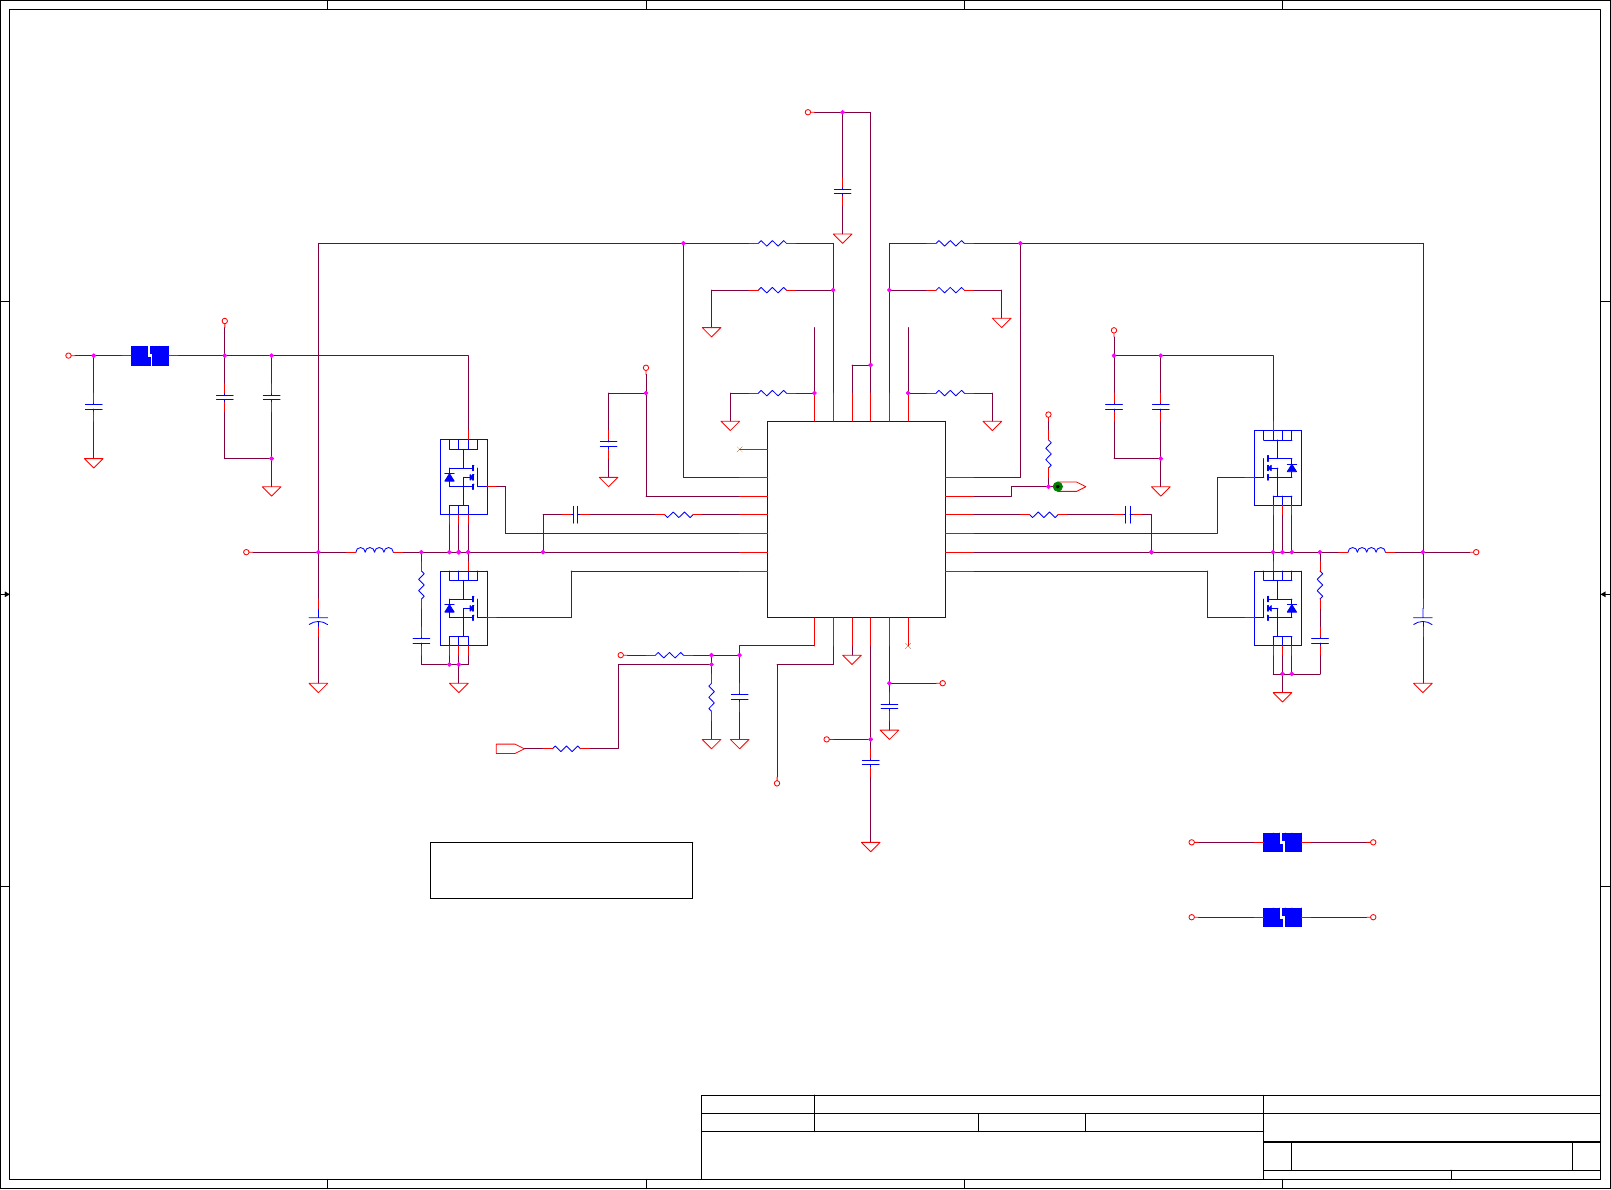Select the vertical resistor above the green probe
The image size is (1611, 1190).
pos(1049,454)
